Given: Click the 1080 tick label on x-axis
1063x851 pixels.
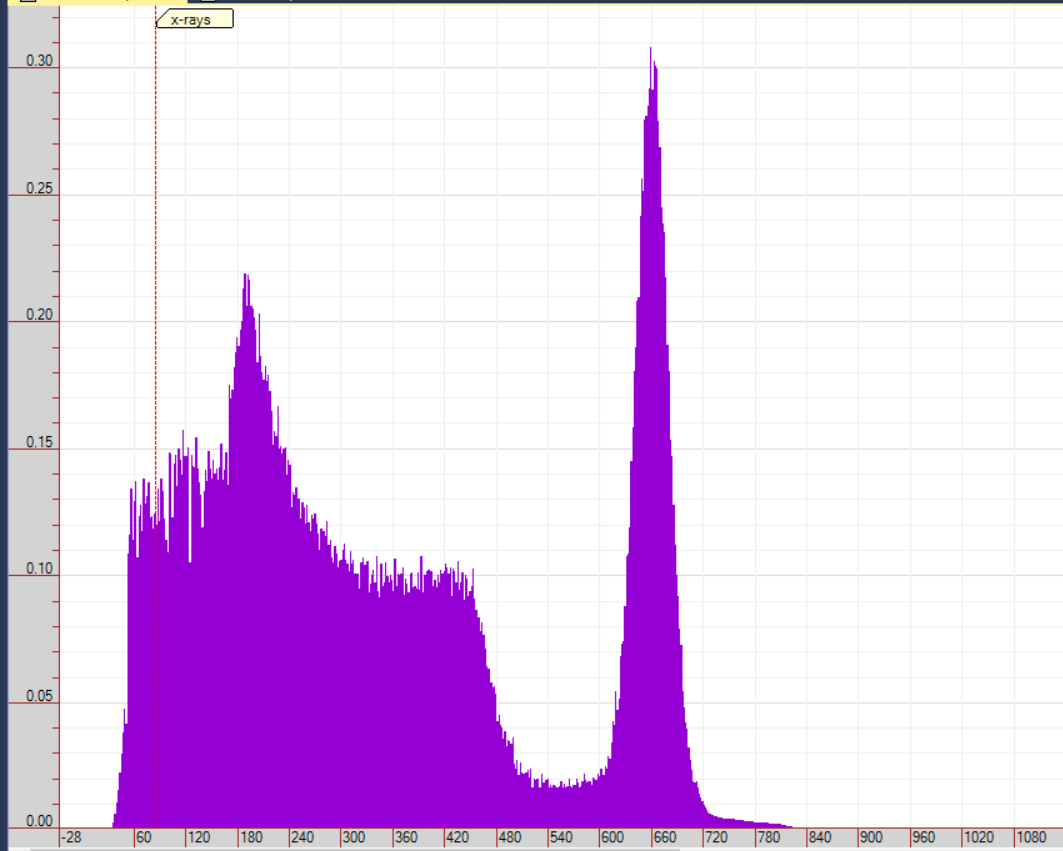Looking at the screenshot, I should pos(1030,837).
